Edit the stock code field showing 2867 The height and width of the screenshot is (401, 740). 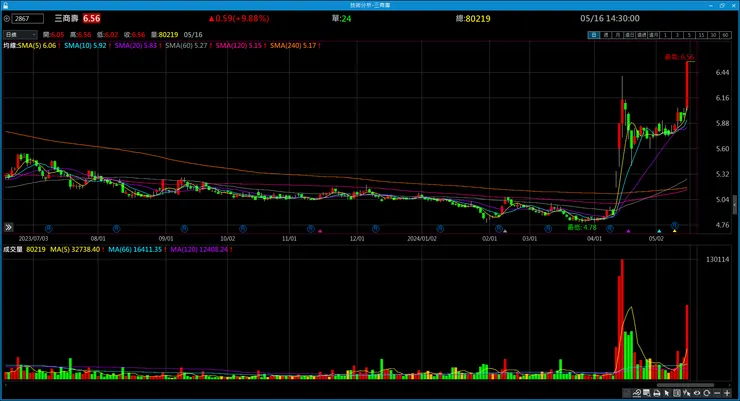tap(28, 18)
